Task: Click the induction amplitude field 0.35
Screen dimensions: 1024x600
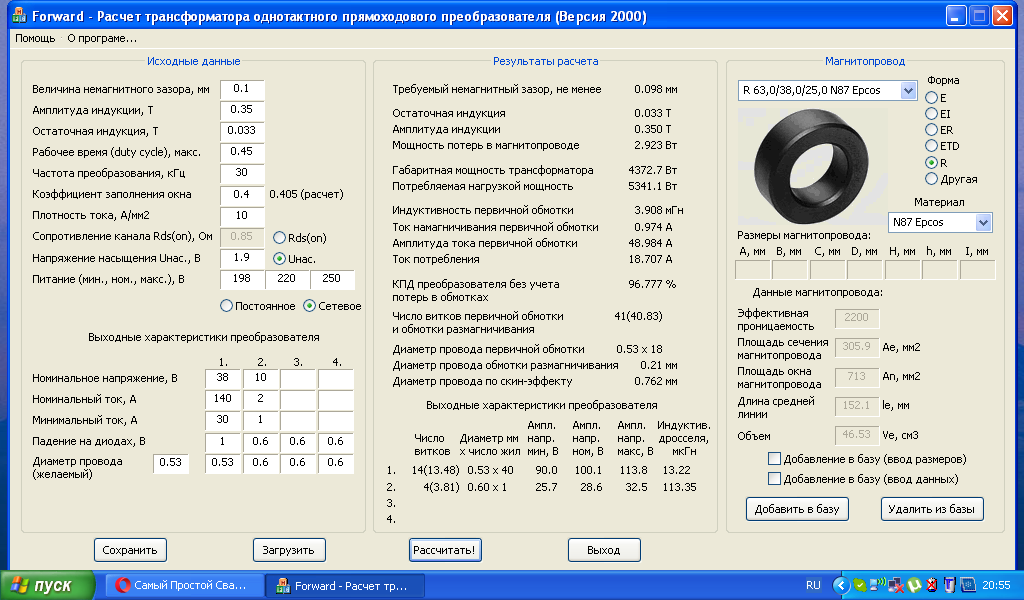Action: pyautogui.click(x=242, y=110)
